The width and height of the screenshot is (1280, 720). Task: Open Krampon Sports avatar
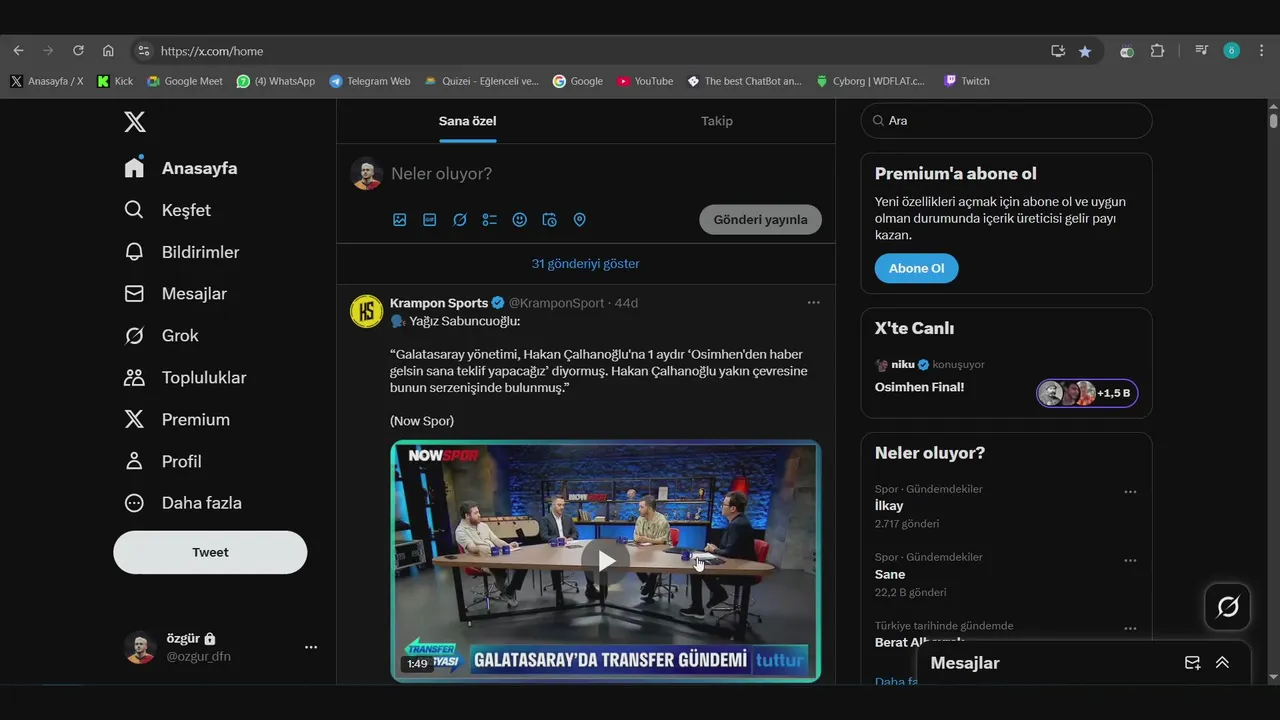click(x=367, y=311)
